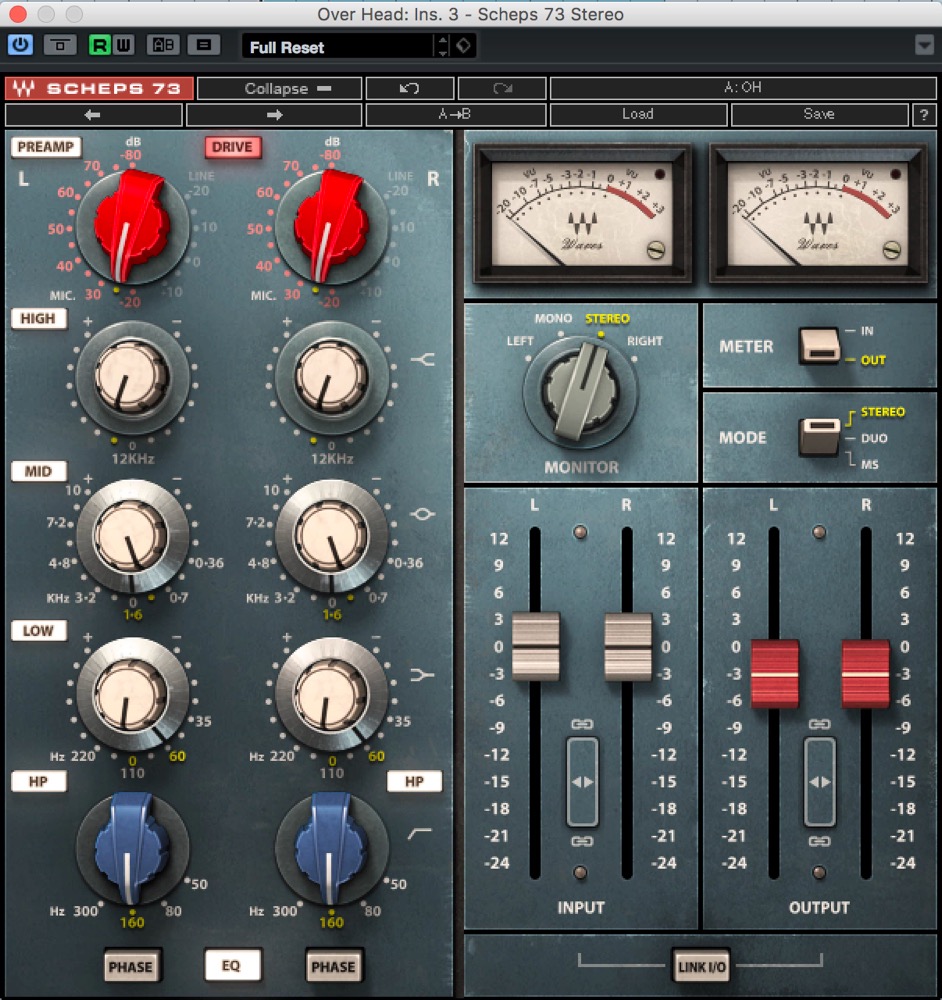Click the redo arrow icon
The image size is (942, 1000).
point(502,88)
